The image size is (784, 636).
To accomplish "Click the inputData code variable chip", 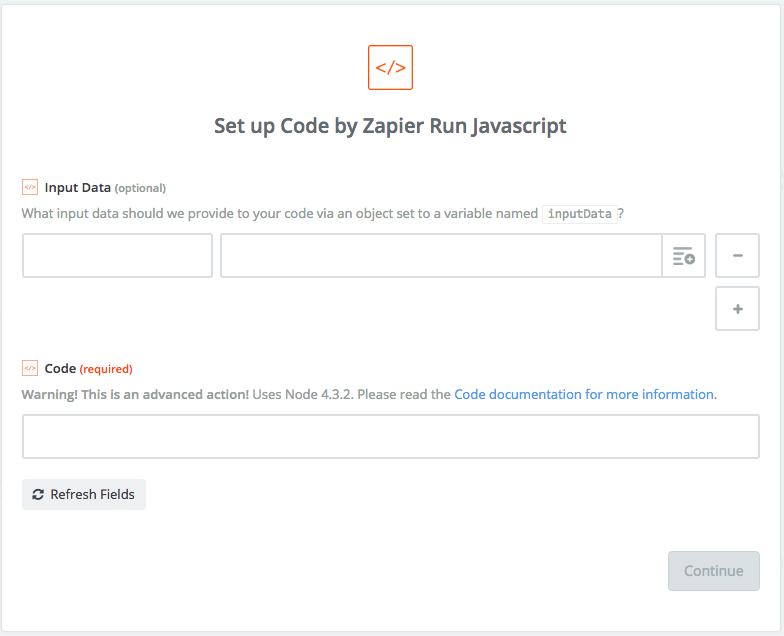I will [579, 214].
